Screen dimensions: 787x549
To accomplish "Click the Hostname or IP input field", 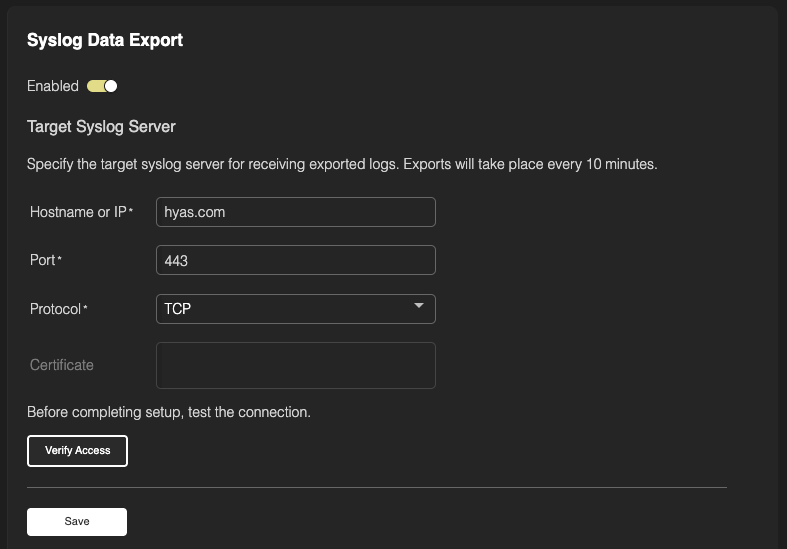I will pos(295,212).
